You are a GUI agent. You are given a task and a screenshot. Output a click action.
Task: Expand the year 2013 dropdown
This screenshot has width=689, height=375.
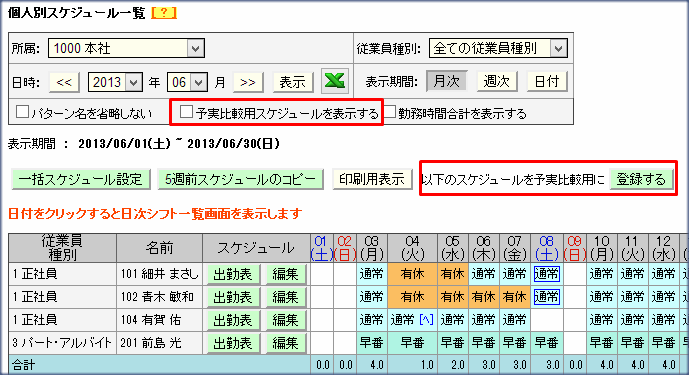[115, 82]
